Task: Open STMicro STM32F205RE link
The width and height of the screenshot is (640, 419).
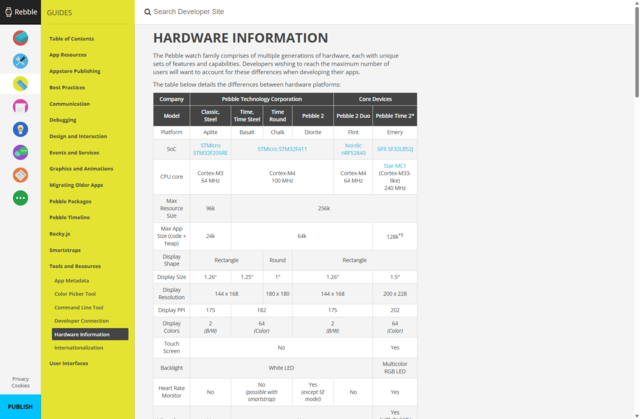Action: click(x=210, y=149)
